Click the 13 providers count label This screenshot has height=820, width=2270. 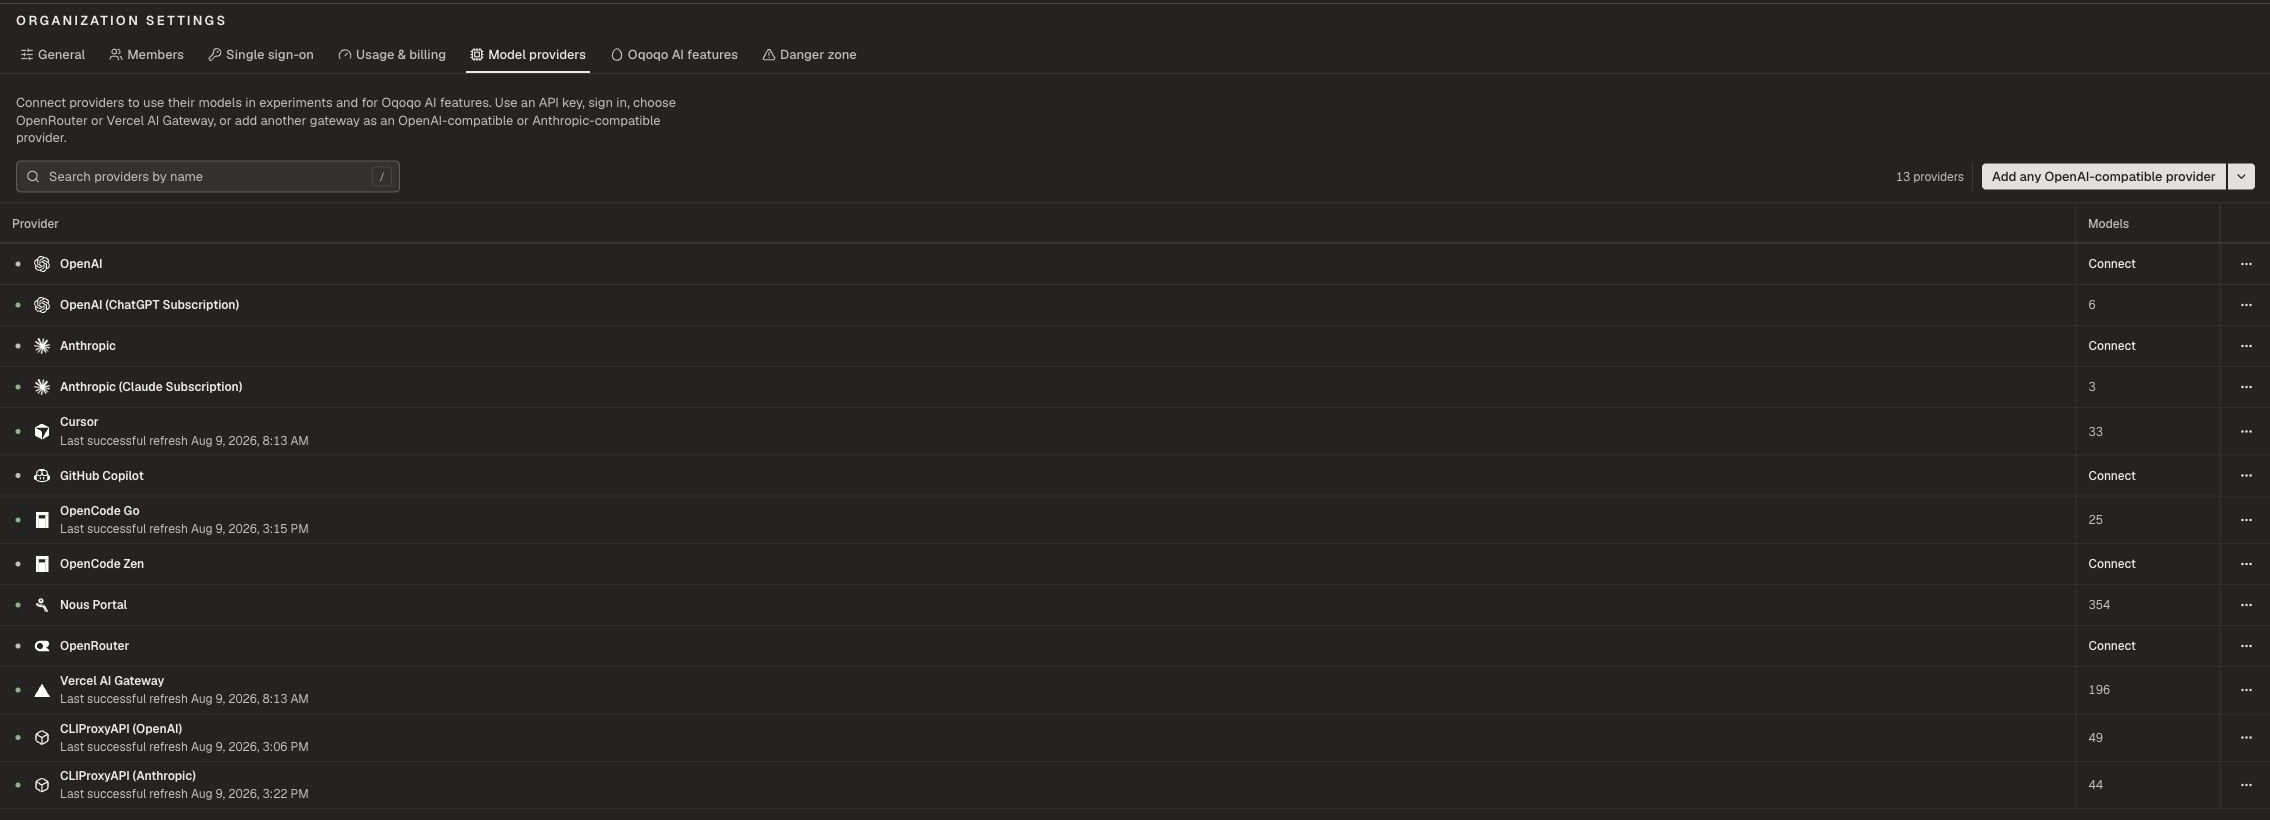1929,177
